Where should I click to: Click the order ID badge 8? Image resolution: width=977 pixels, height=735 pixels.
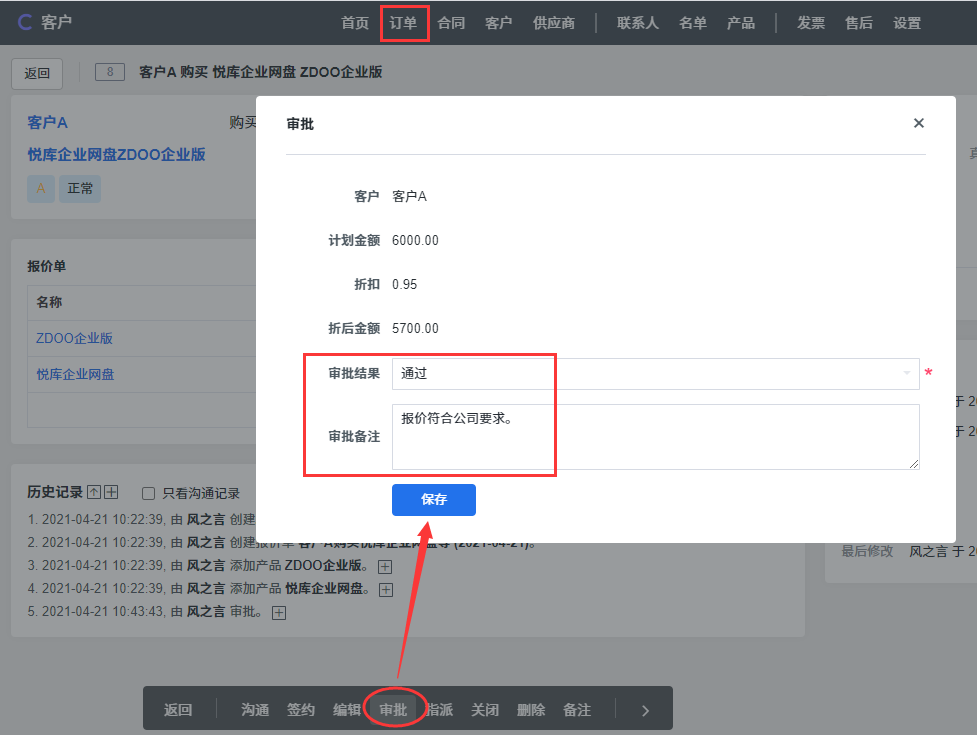[x=110, y=72]
